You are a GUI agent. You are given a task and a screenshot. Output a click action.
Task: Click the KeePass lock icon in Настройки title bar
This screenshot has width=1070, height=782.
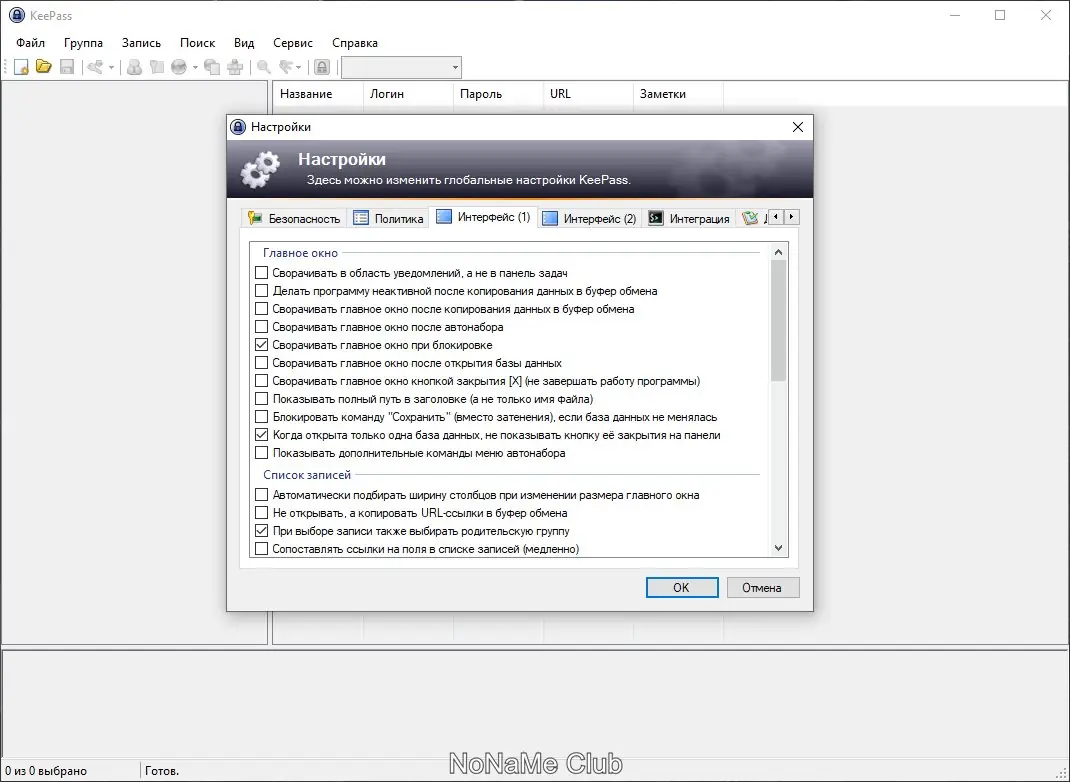pyautogui.click(x=237, y=127)
